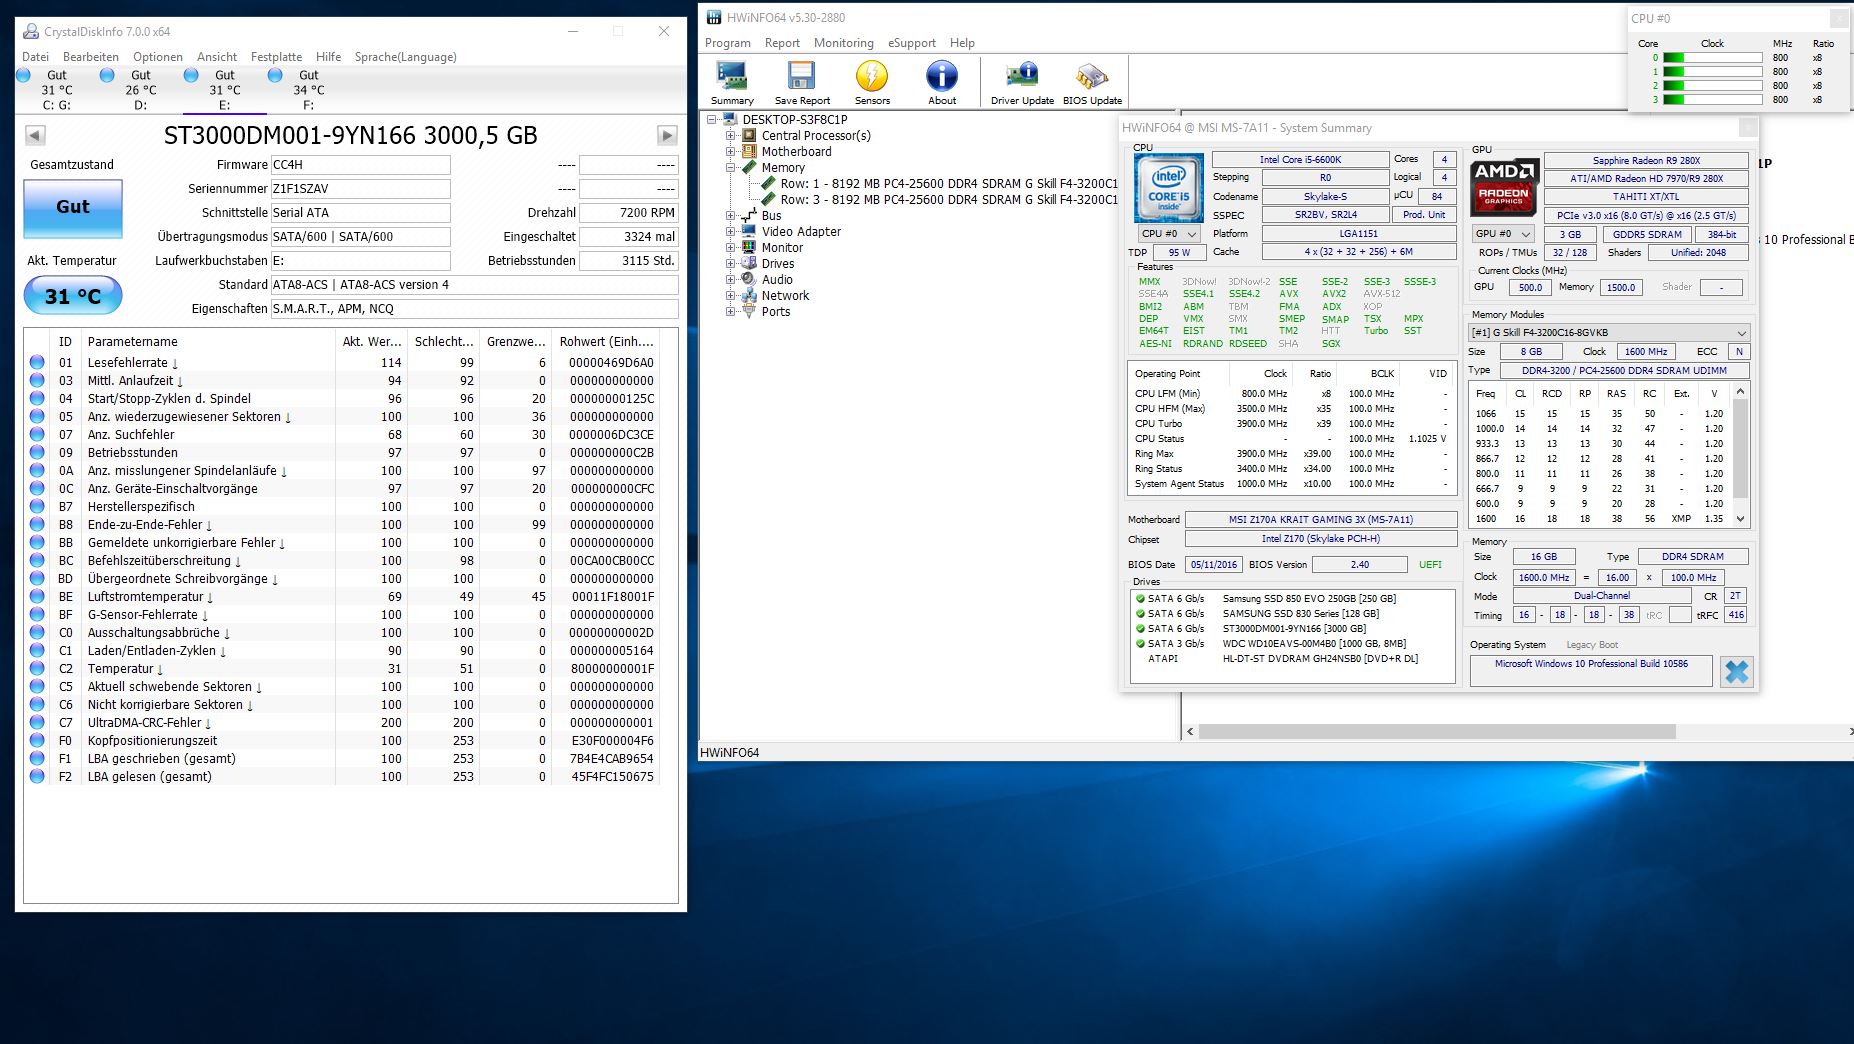Close System Summary with blue X button
The image size is (1854, 1044).
(1737, 671)
